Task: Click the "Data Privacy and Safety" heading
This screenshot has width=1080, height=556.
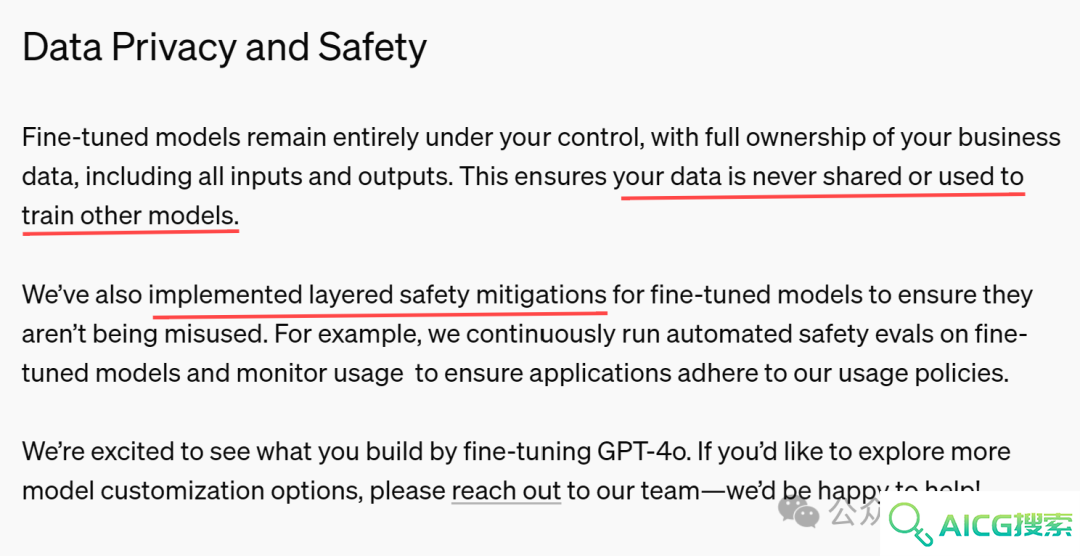Action: [225, 48]
